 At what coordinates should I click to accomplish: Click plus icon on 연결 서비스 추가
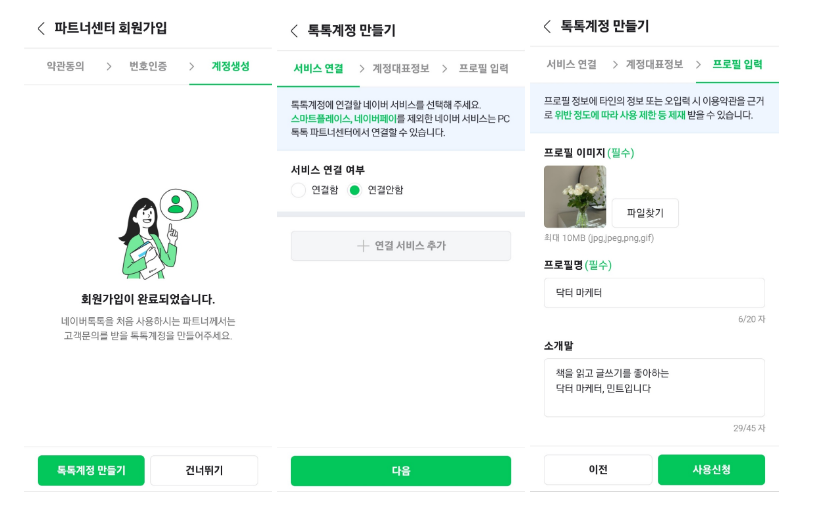[x=363, y=246]
